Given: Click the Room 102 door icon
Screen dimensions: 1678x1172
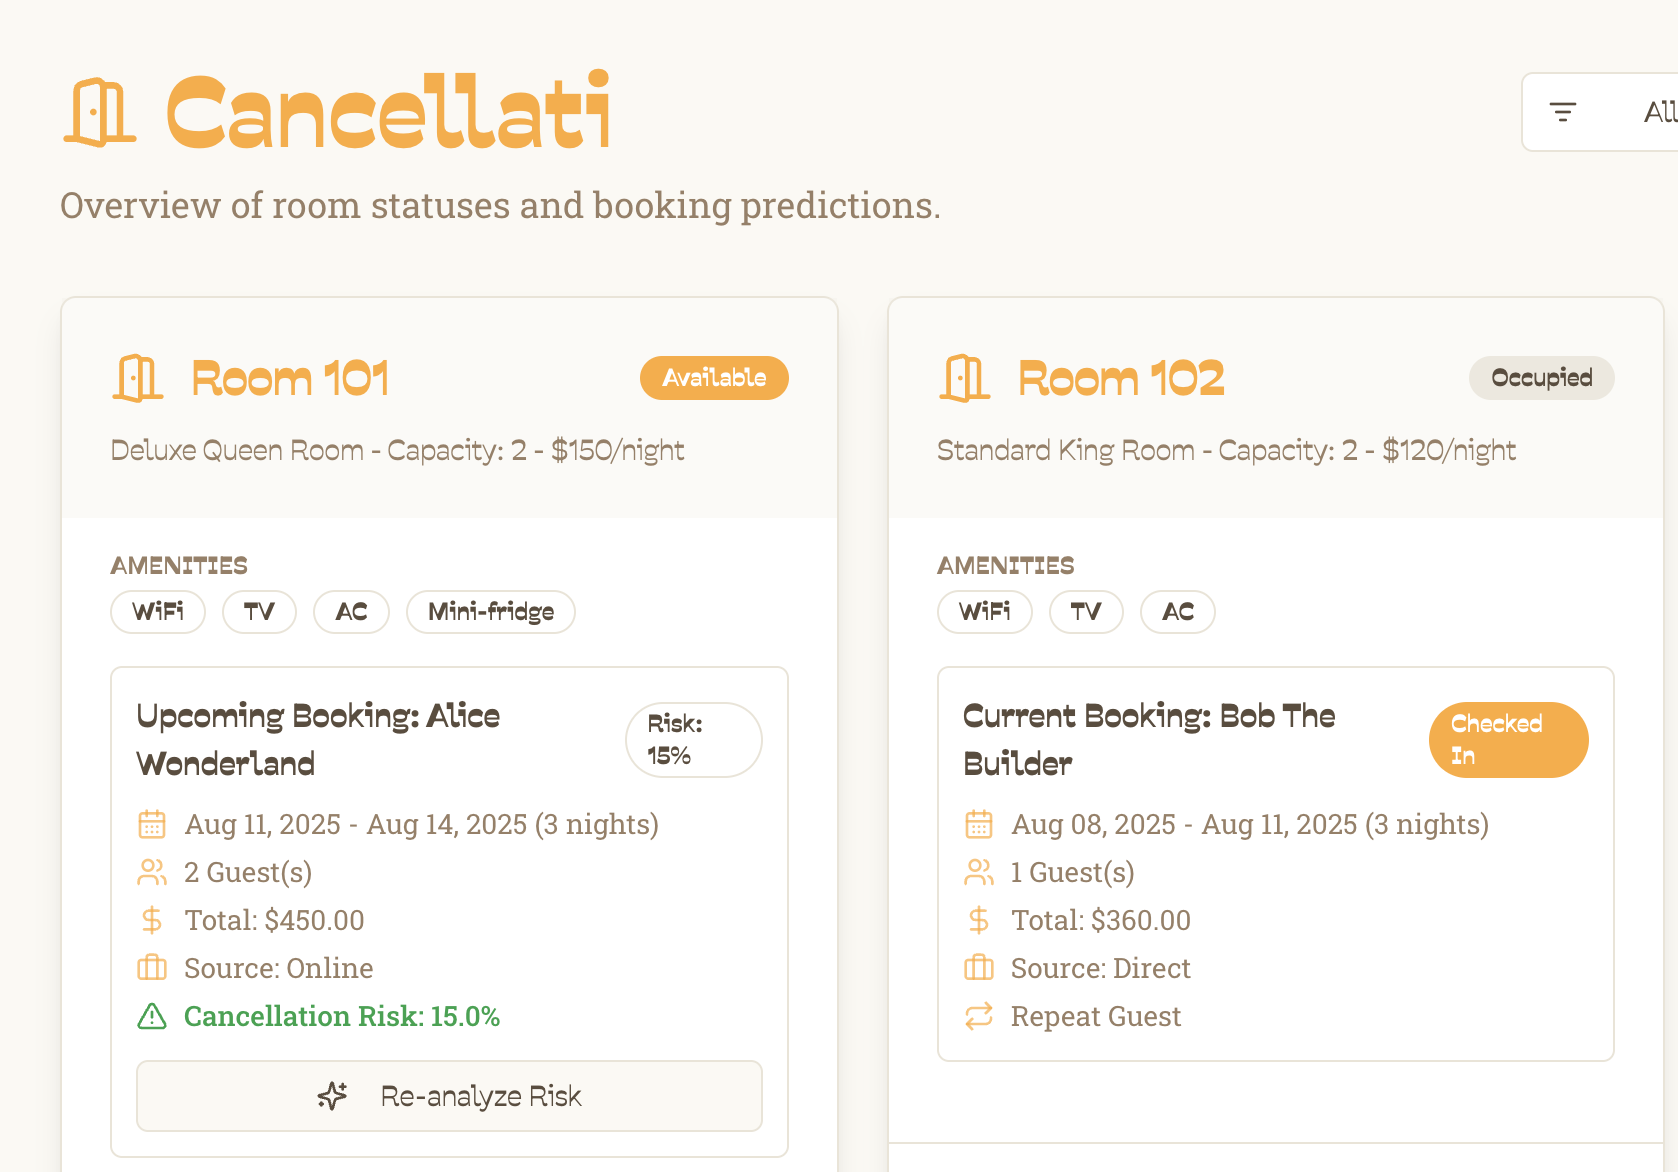Looking at the screenshot, I should click(965, 378).
